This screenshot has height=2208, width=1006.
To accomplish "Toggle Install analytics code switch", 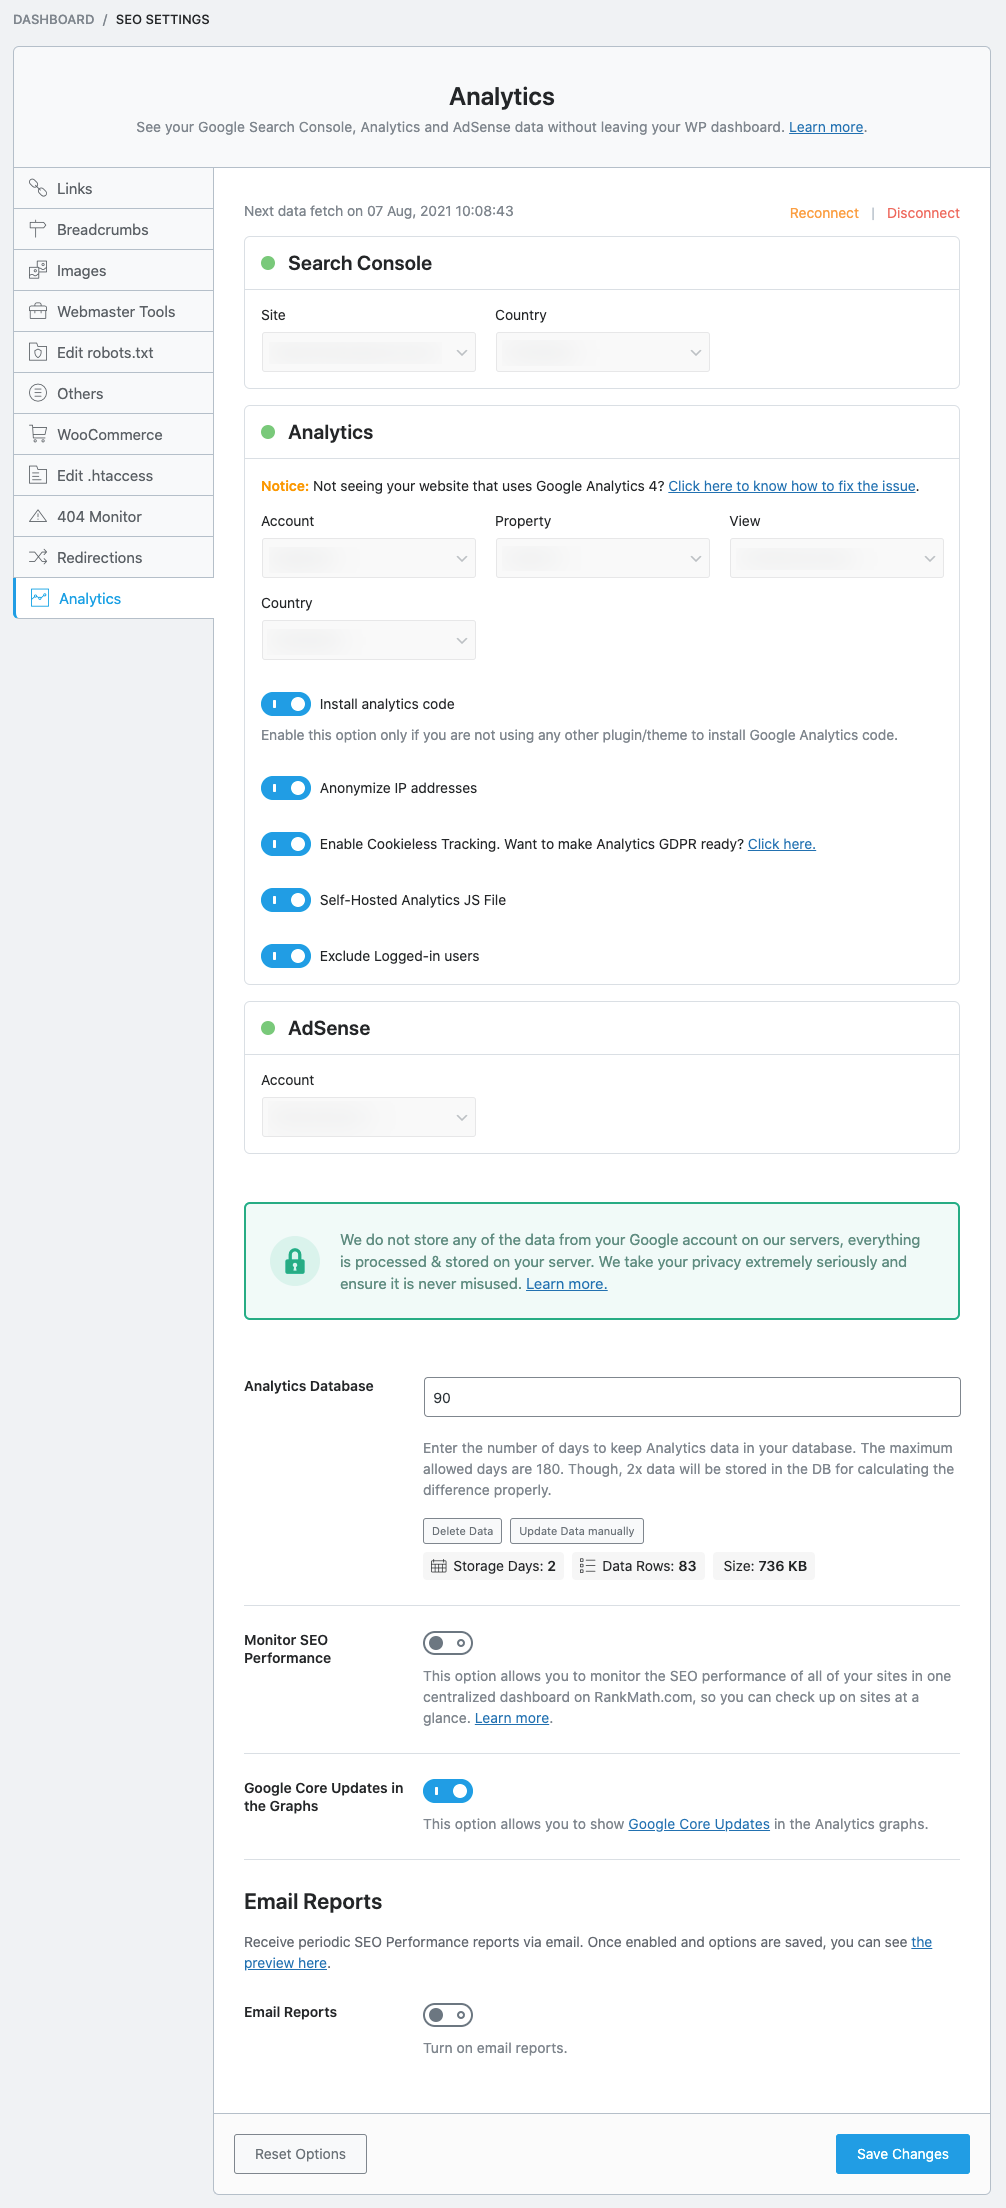I will (x=286, y=704).
